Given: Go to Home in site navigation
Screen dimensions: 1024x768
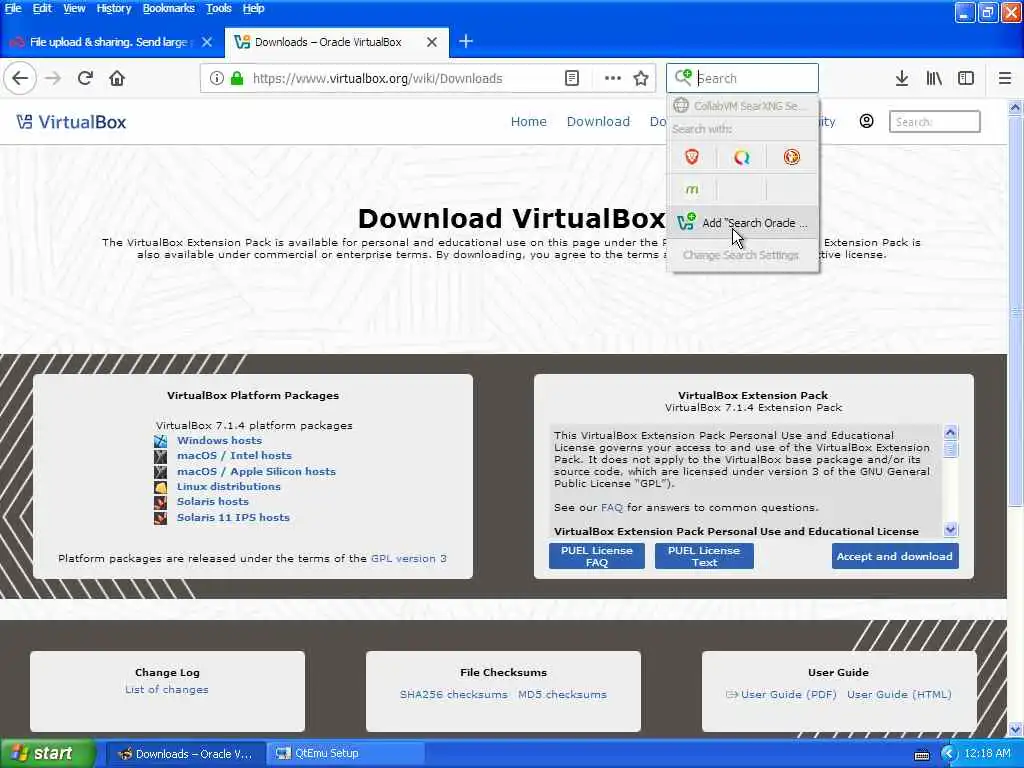Looking at the screenshot, I should [528, 121].
